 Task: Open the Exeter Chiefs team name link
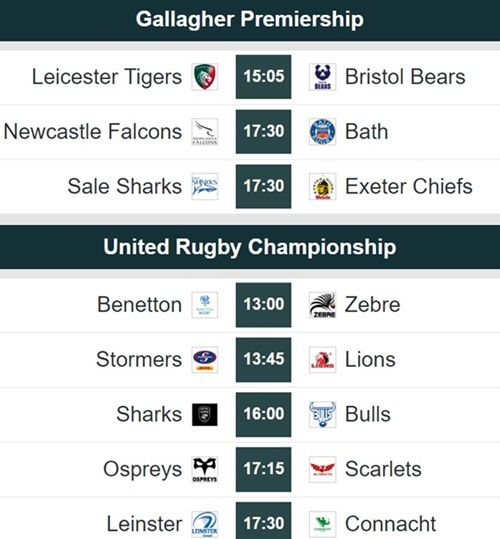tap(409, 187)
